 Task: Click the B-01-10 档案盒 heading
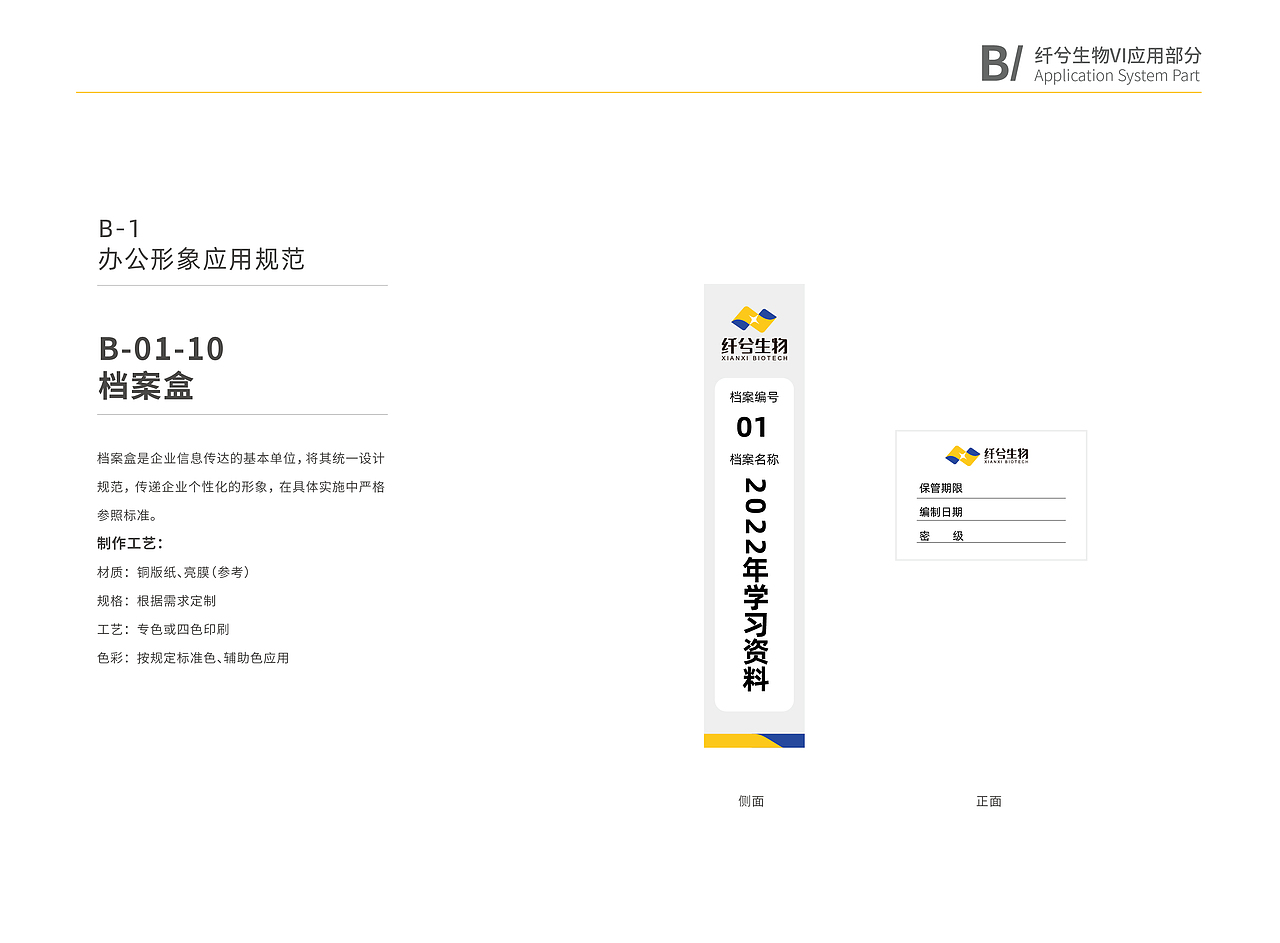pos(161,366)
